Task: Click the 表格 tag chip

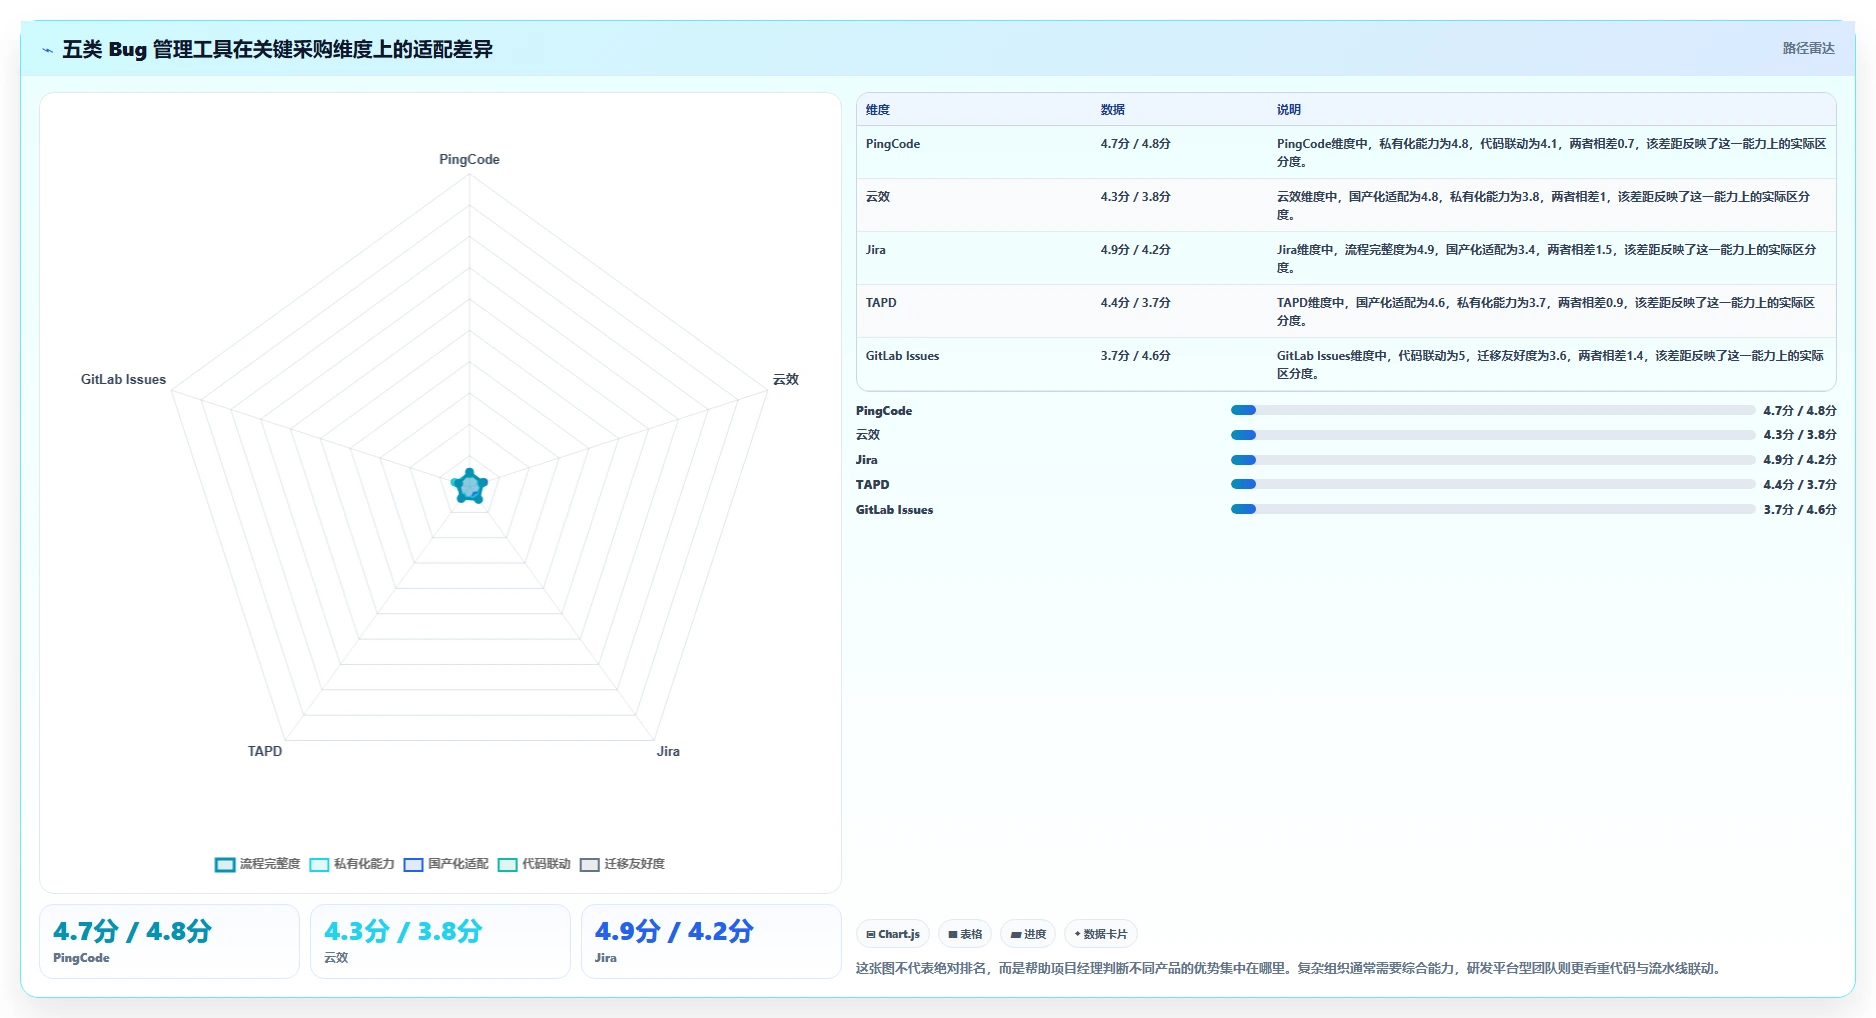Action: pos(965,934)
